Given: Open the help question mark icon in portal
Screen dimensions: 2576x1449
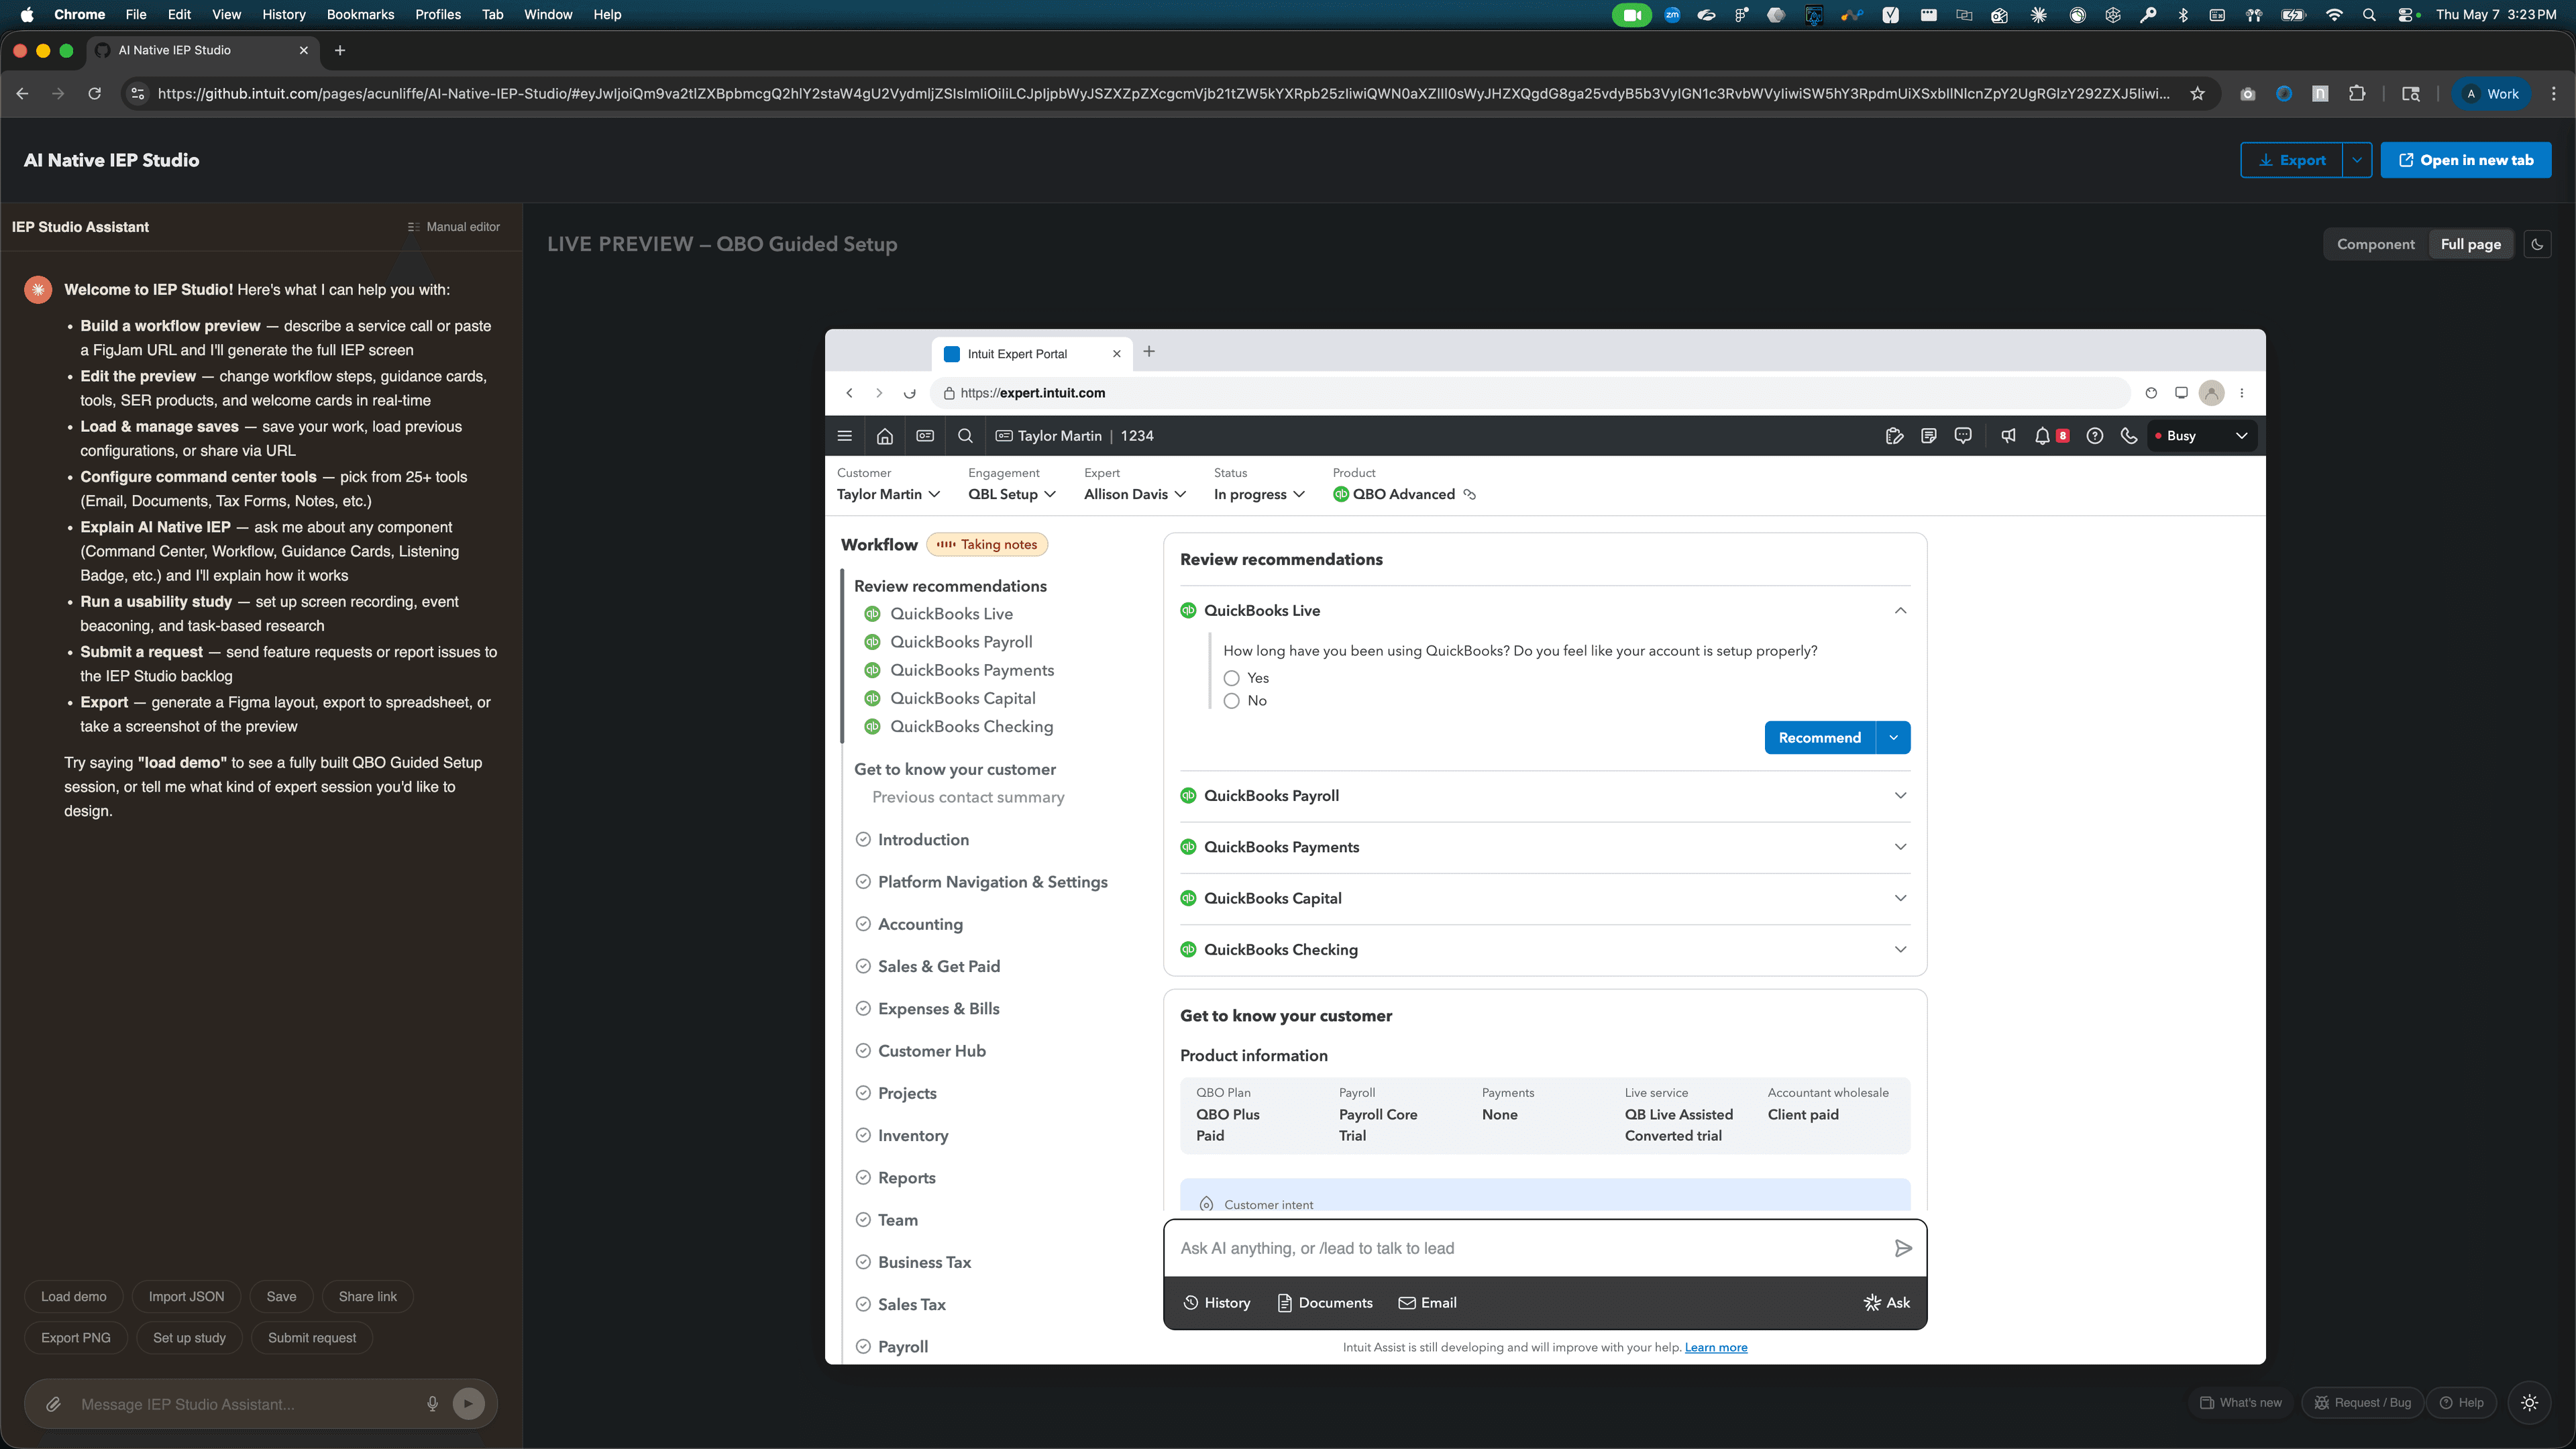Looking at the screenshot, I should [x=2095, y=436].
